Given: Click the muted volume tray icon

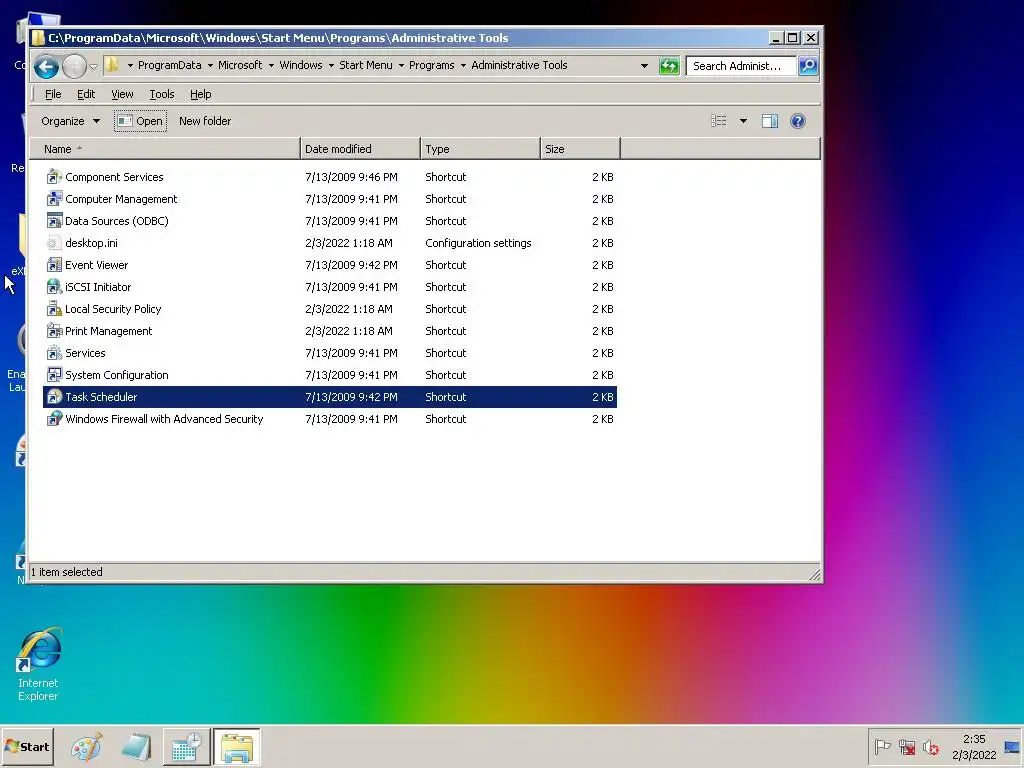Looking at the screenshot, I should coord(931,746).
